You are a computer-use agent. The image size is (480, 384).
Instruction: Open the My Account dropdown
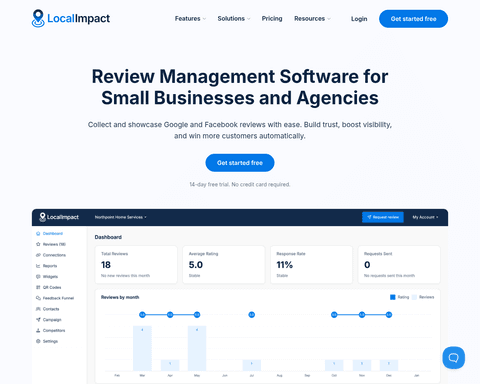click(x=425, y=217)
